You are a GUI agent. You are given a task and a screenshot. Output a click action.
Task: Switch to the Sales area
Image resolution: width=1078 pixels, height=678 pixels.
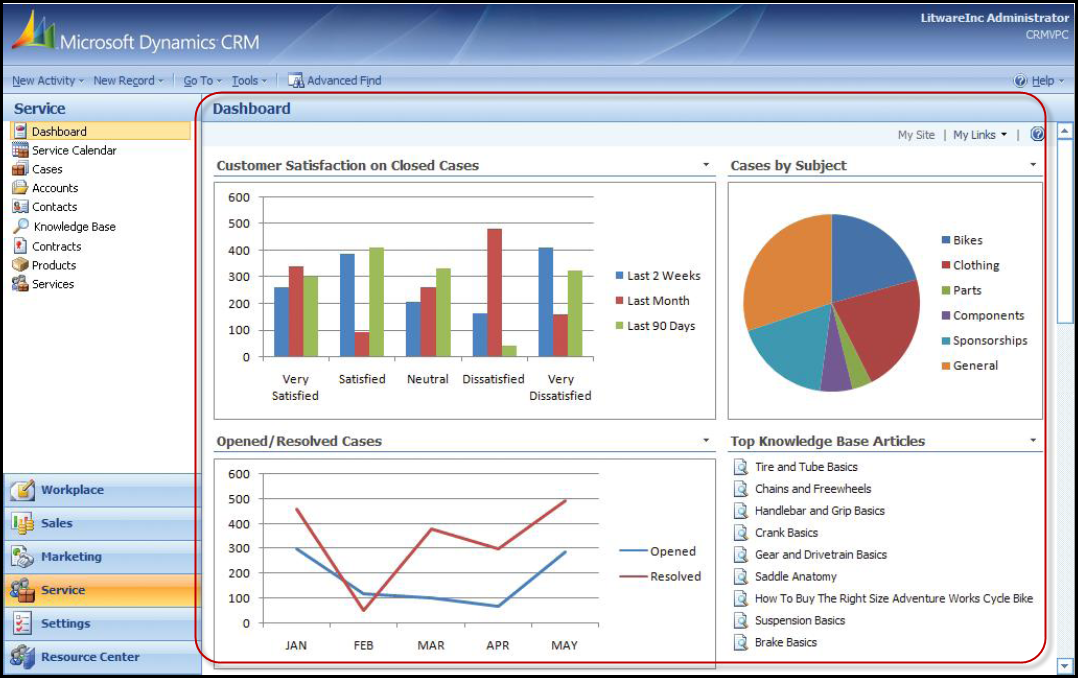tap(102, 523)
